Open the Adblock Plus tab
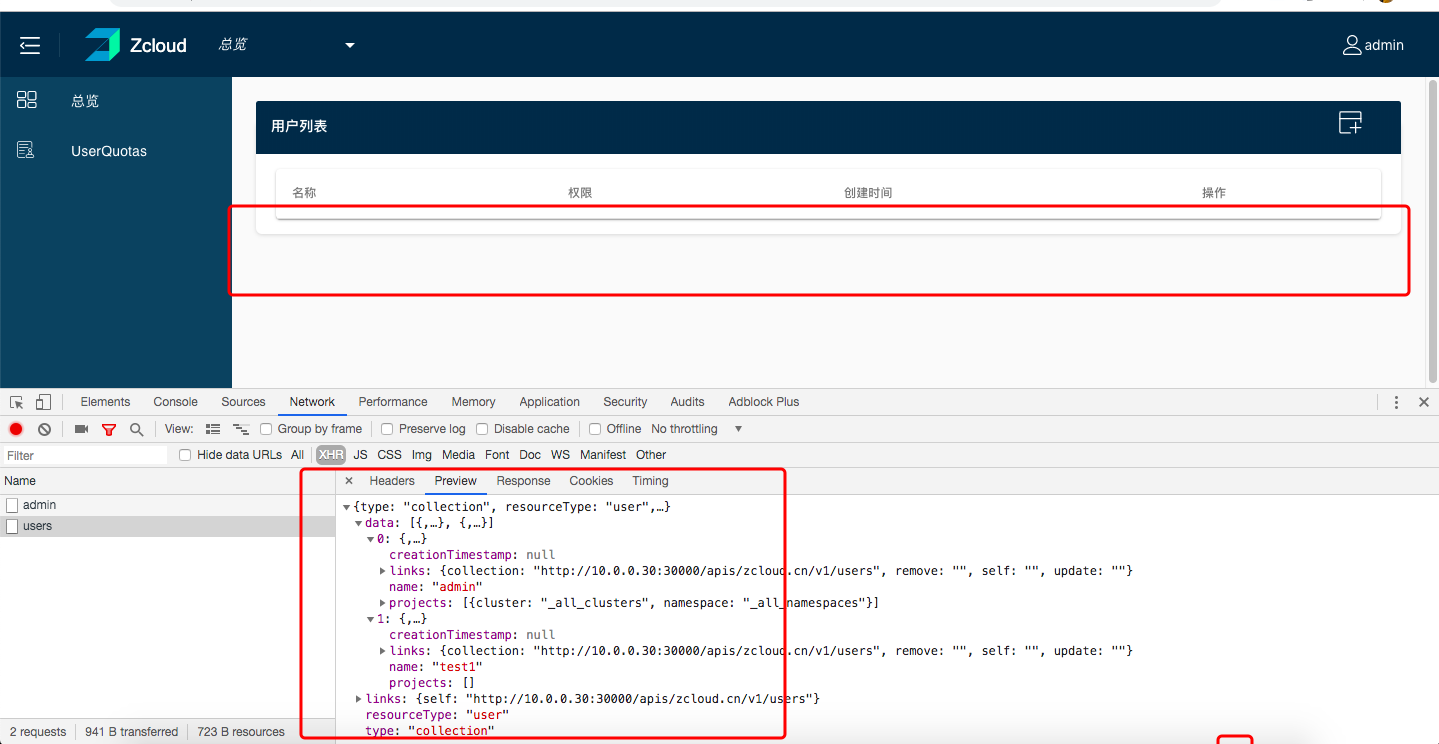This screenshot has height=744, width=1439. (764, 402)
